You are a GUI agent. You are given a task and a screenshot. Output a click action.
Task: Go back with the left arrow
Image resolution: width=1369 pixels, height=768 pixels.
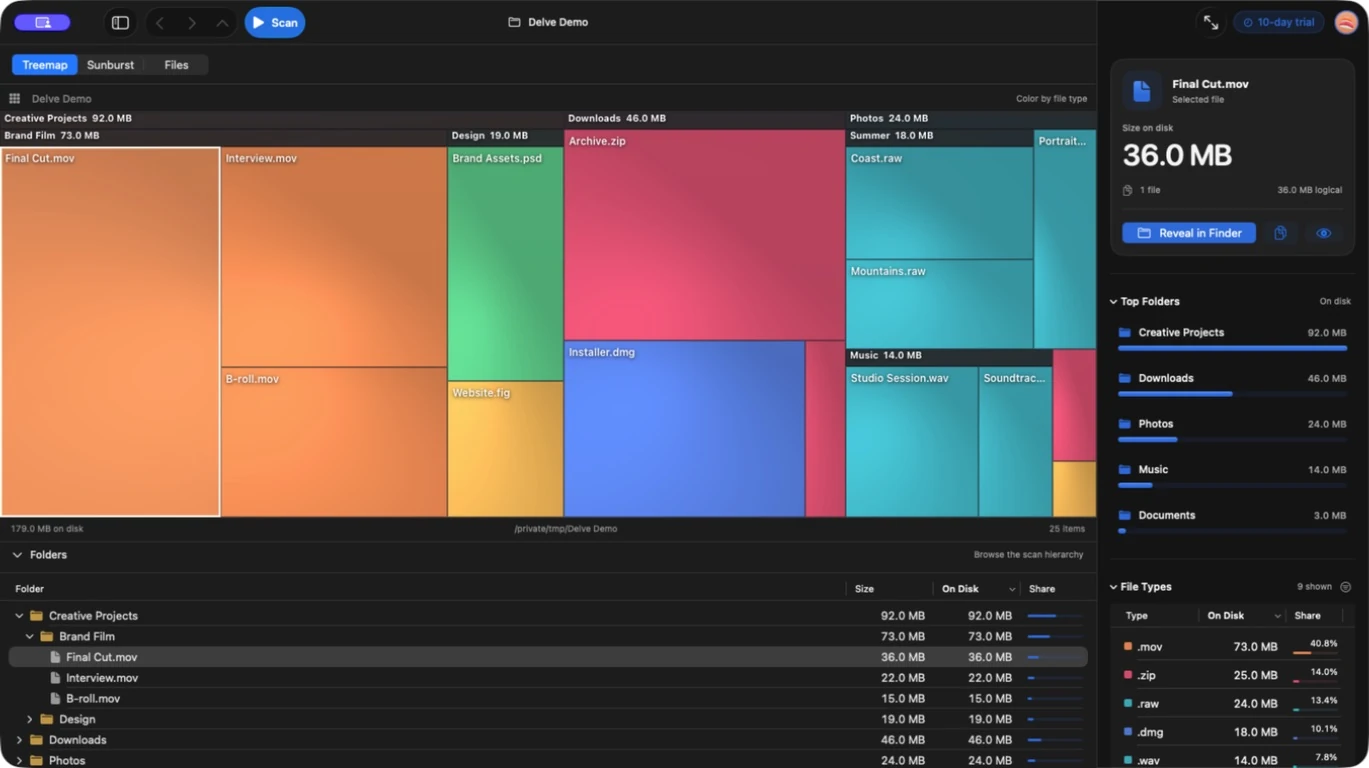click(x=160, y=22)
